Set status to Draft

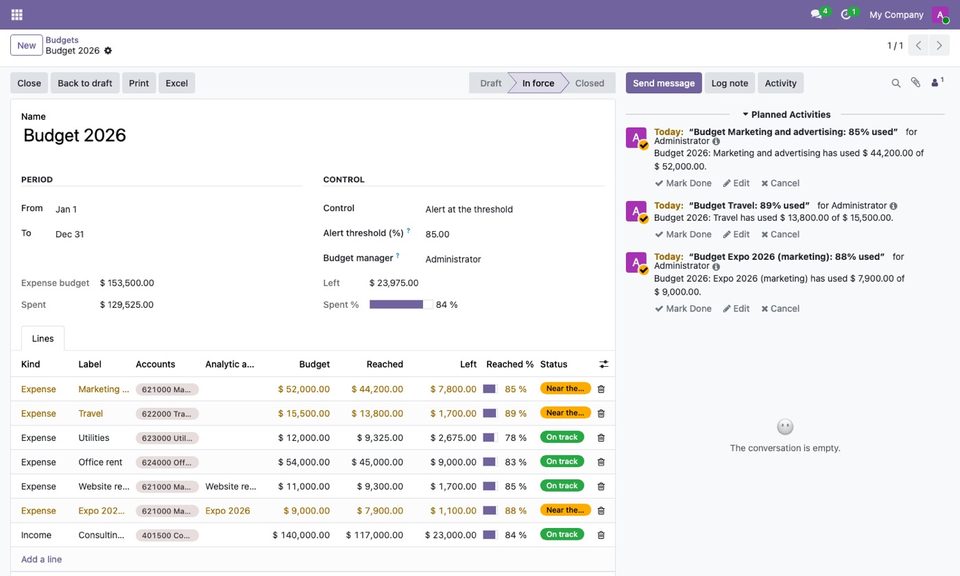click(x=490, y=83)
